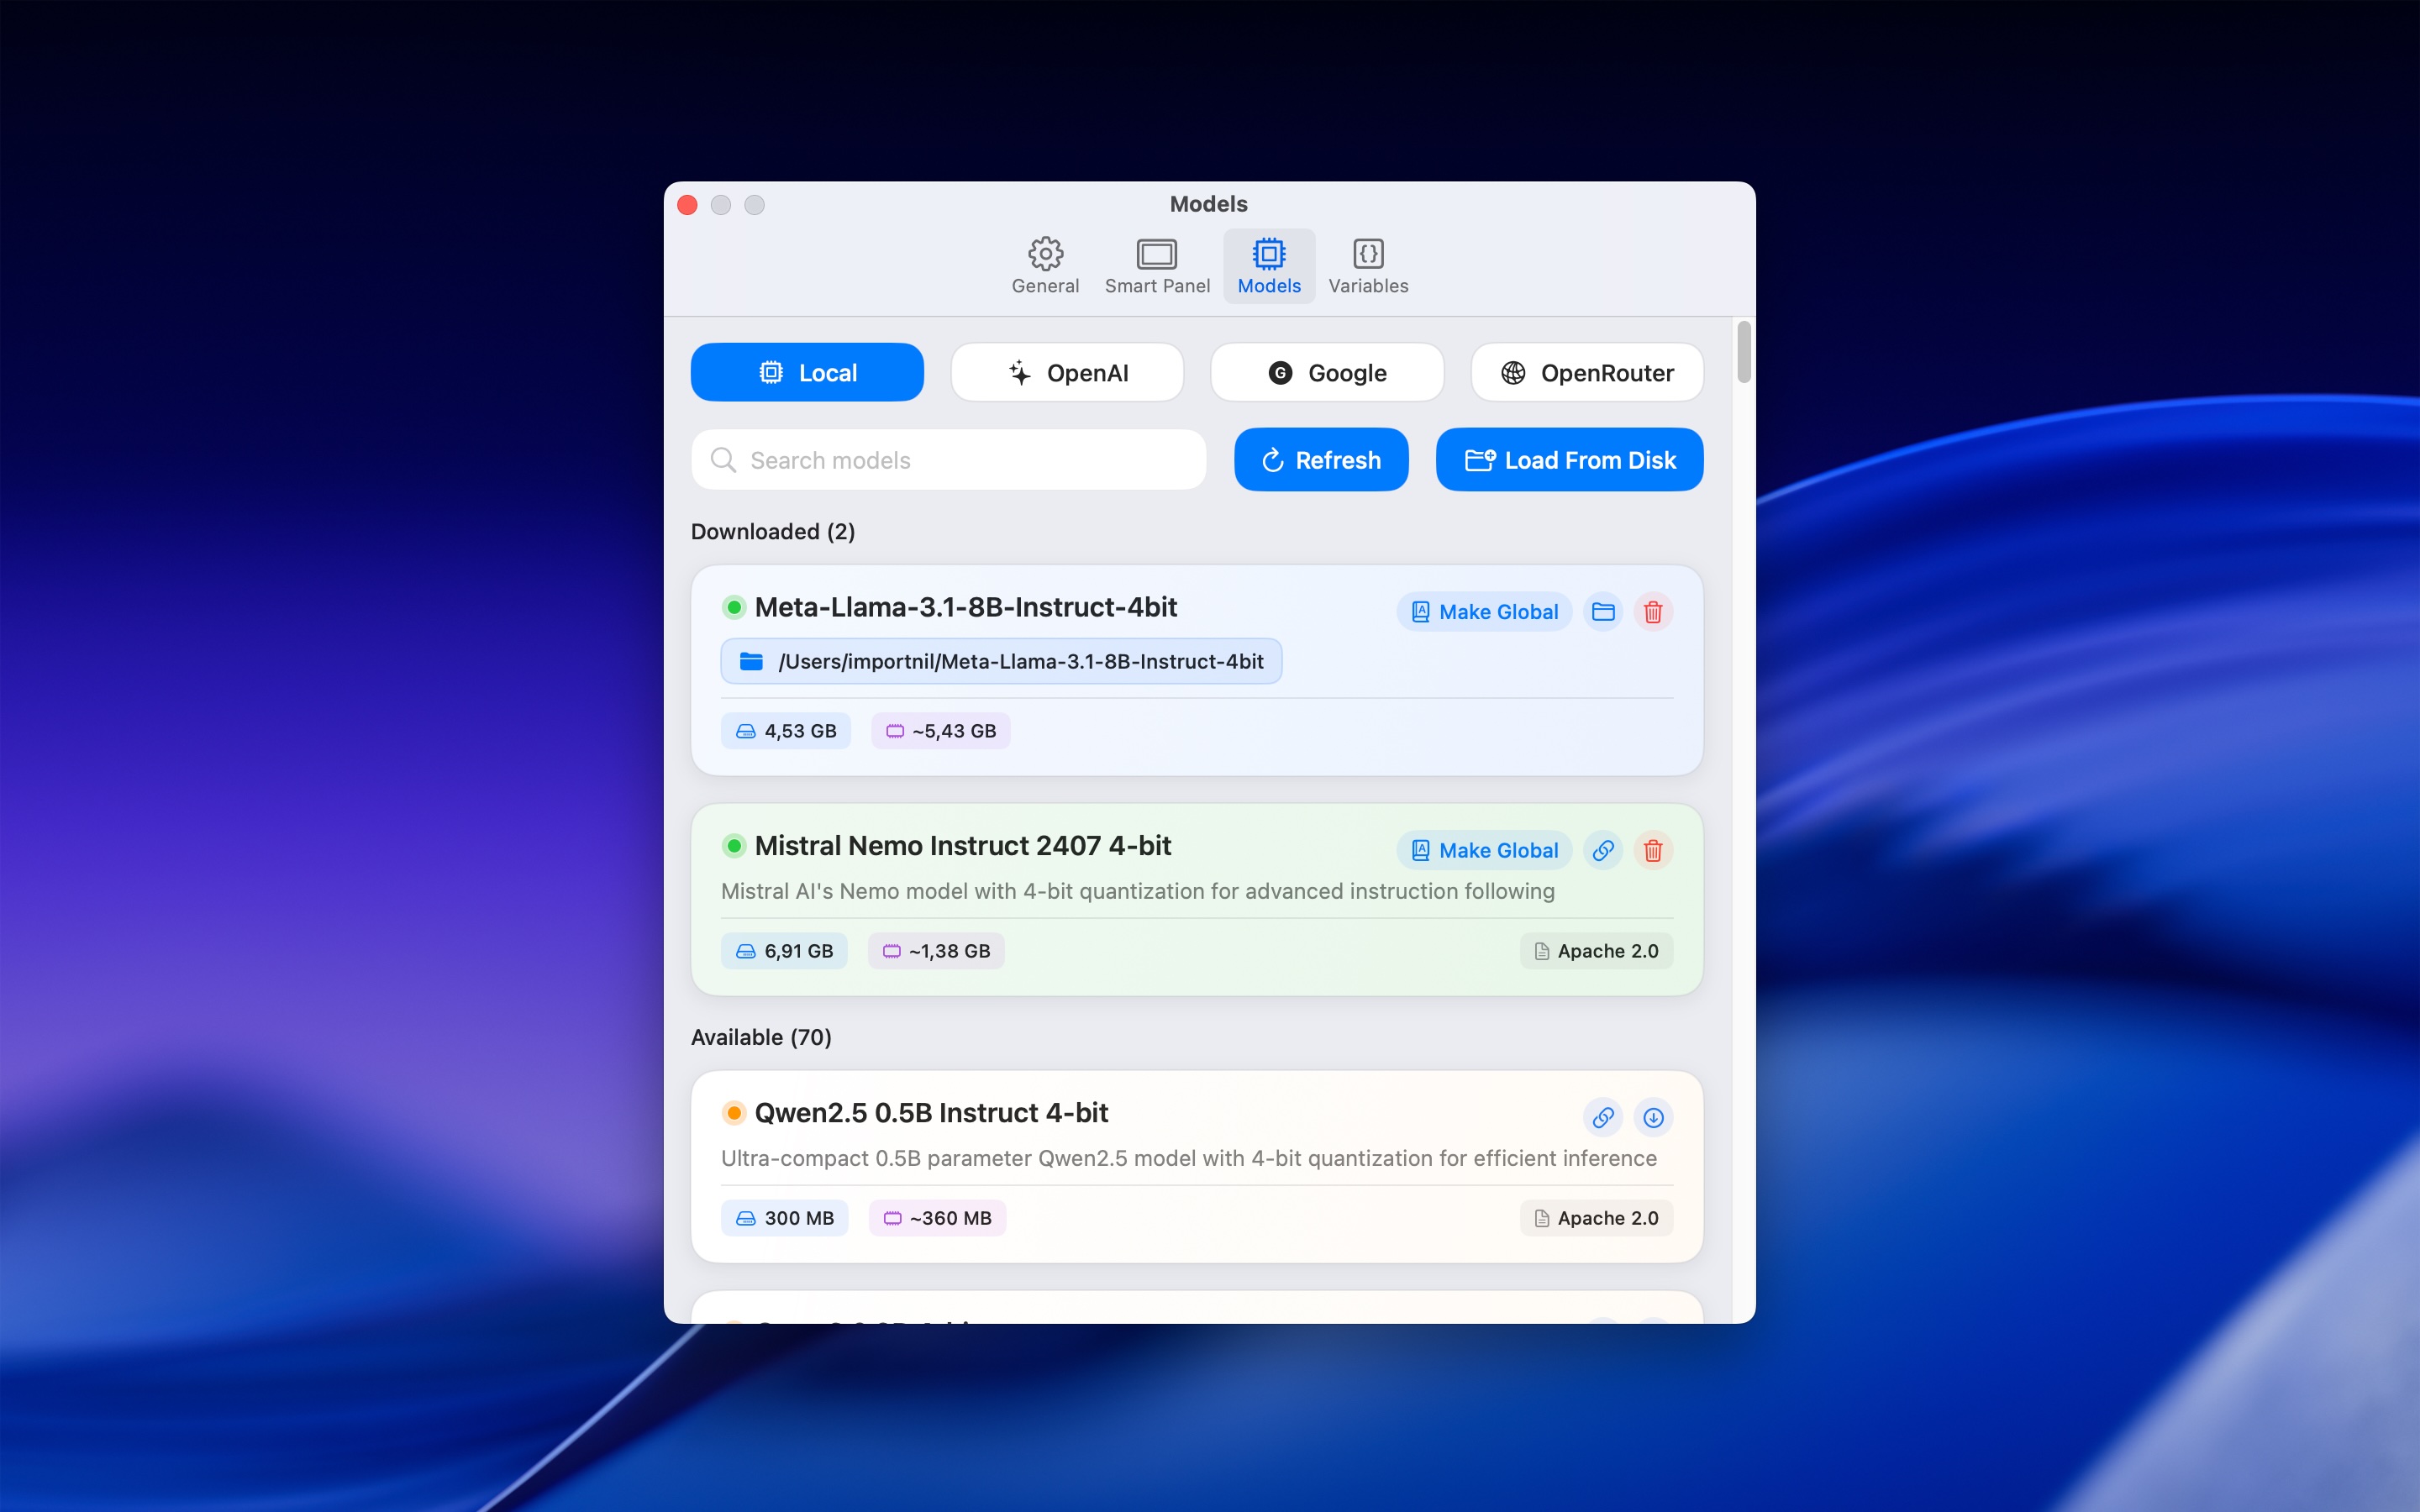Open the Variables tab
Image resolution: width=2420 pixels, height=1512 pixels.
(x=1368, y=266)
